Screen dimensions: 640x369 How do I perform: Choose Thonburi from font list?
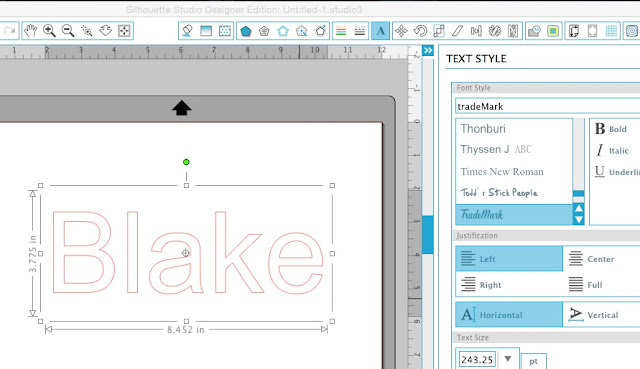[483, 129]
